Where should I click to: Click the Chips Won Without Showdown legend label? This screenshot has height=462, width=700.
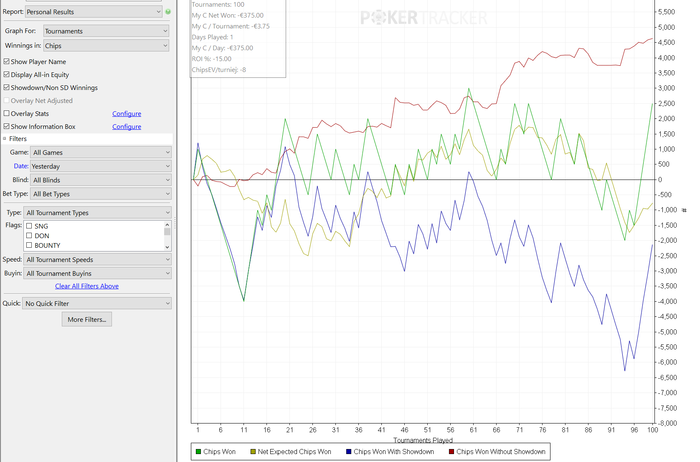pyautogui.click(x=501, y=452)
